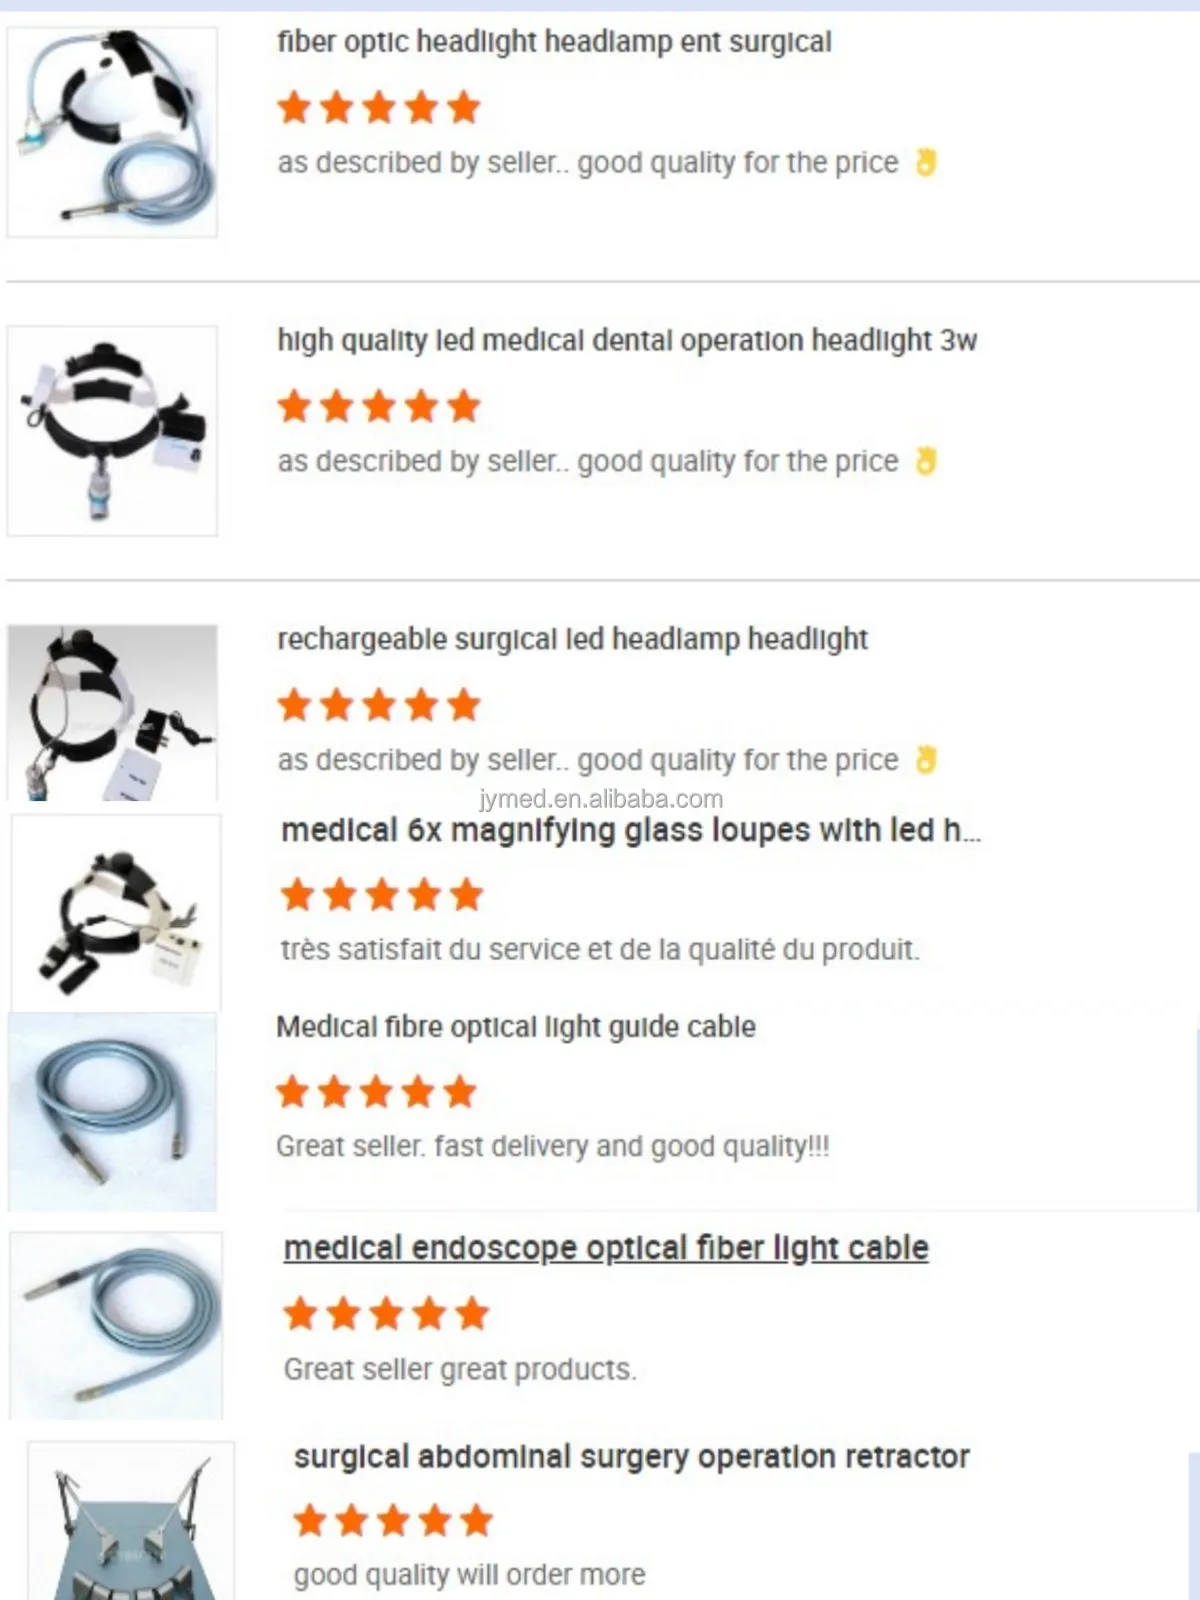Open the rechargeable surgical headlamp product image
Viewport: 1200px width, 1600px height.
(112, 712)
